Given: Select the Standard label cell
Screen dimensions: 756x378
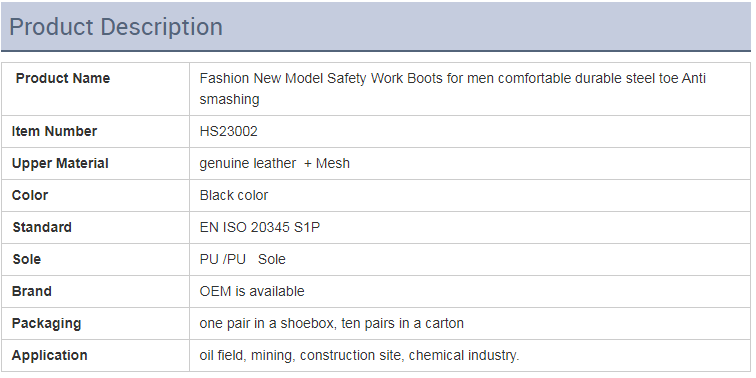Looking at the screenshot, I should point(95,227).
